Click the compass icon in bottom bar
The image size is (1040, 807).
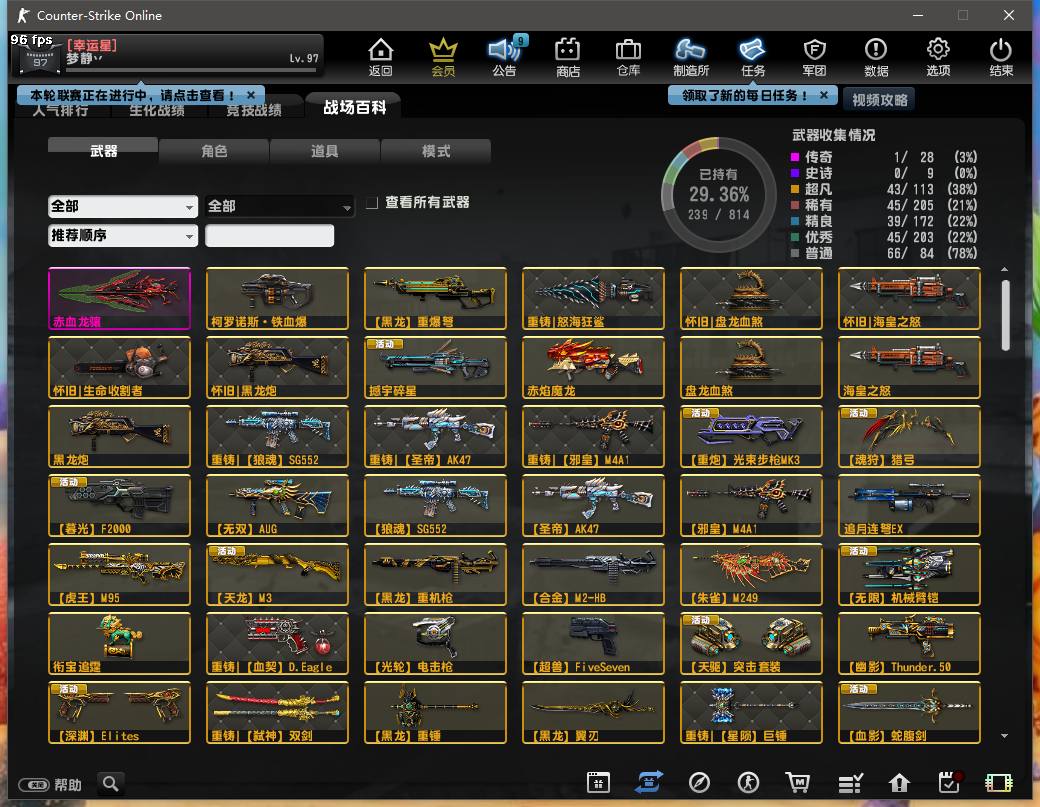(699, 783)
